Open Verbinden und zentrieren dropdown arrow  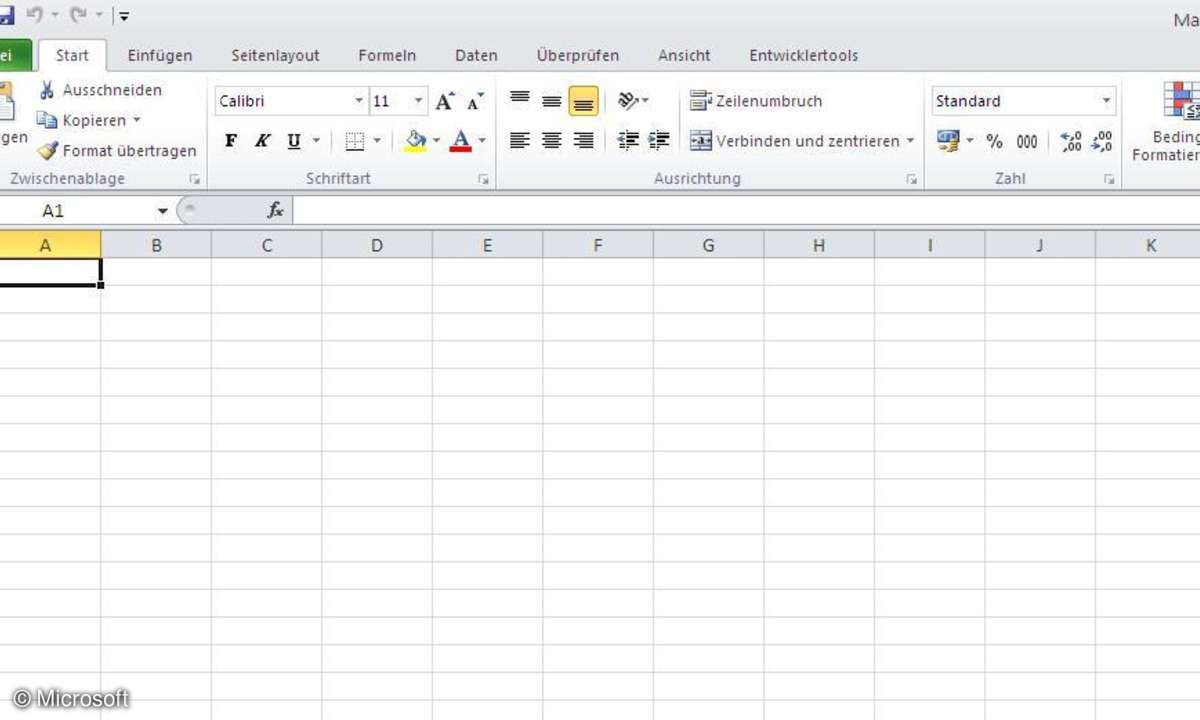[x=910, y=141]
